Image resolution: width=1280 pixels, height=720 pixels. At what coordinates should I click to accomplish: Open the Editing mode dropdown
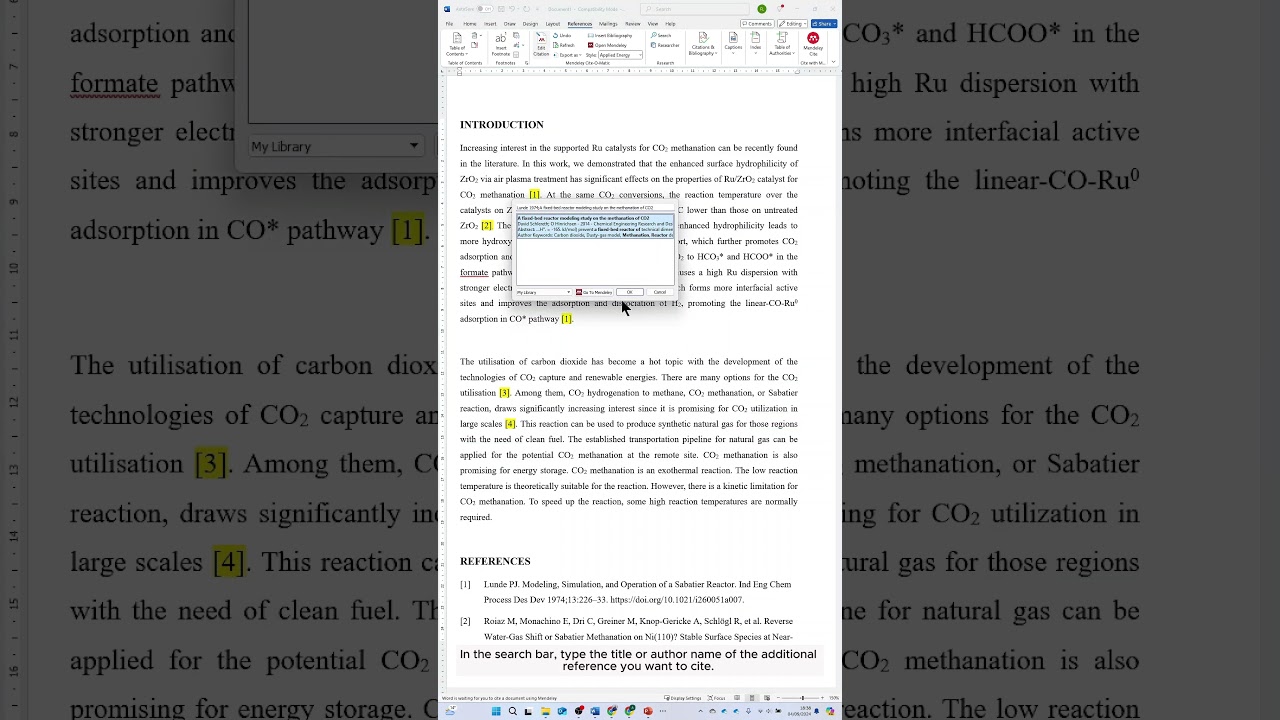click(x=793, y=23)
